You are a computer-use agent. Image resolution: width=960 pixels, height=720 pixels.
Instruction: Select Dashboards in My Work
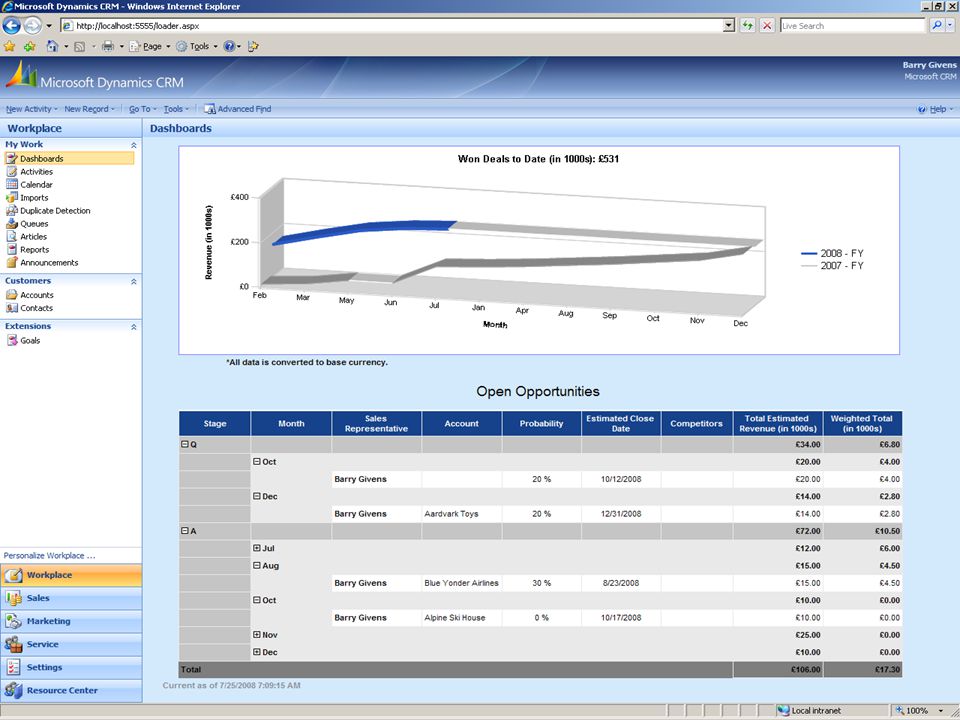[69, 159]
